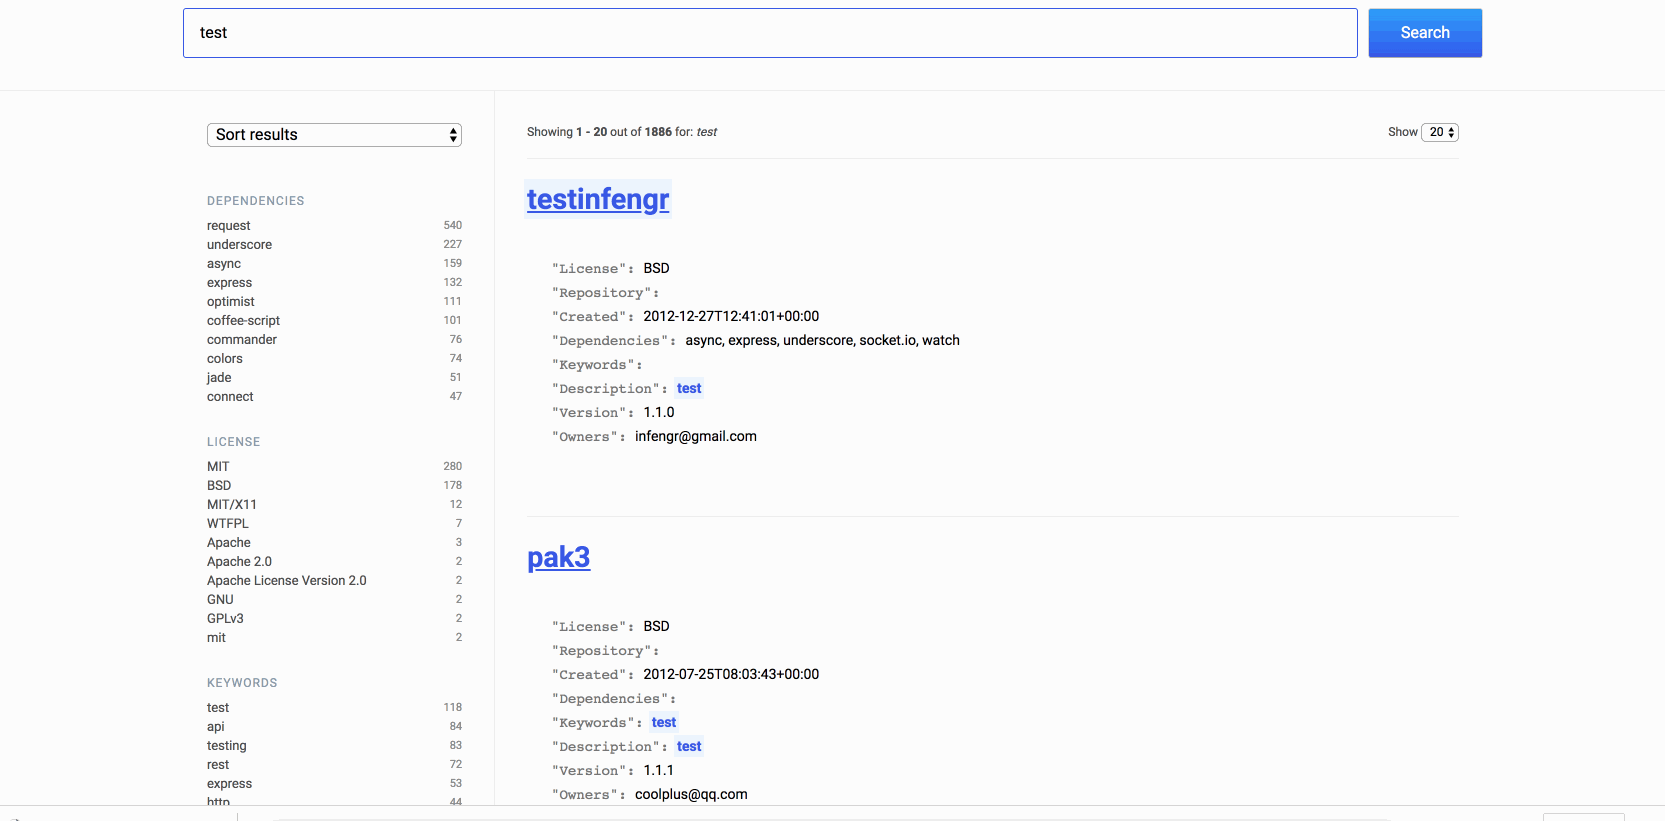Filter by testing keyword
This screenshot has height=821, width=1665.
(x=227, y=746)
